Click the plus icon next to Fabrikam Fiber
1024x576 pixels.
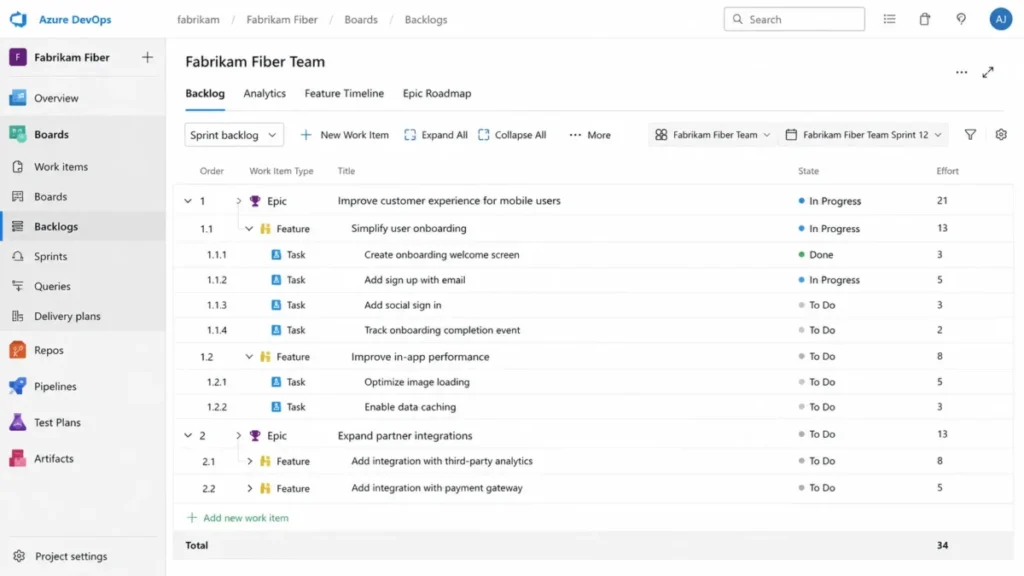coord(148,57)
